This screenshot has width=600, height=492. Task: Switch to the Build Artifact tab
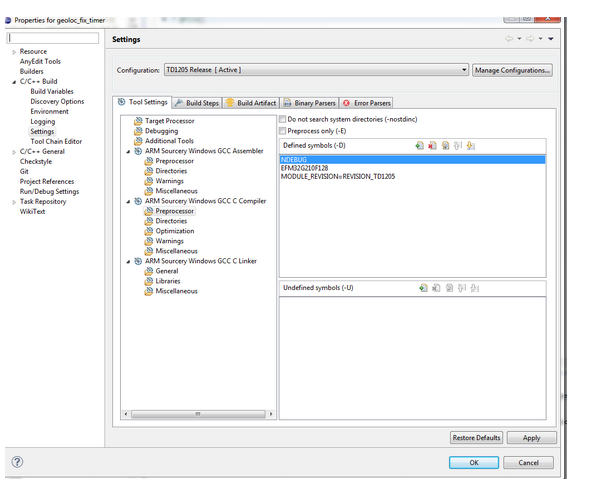pyautogui.click(x=251, y=103)
